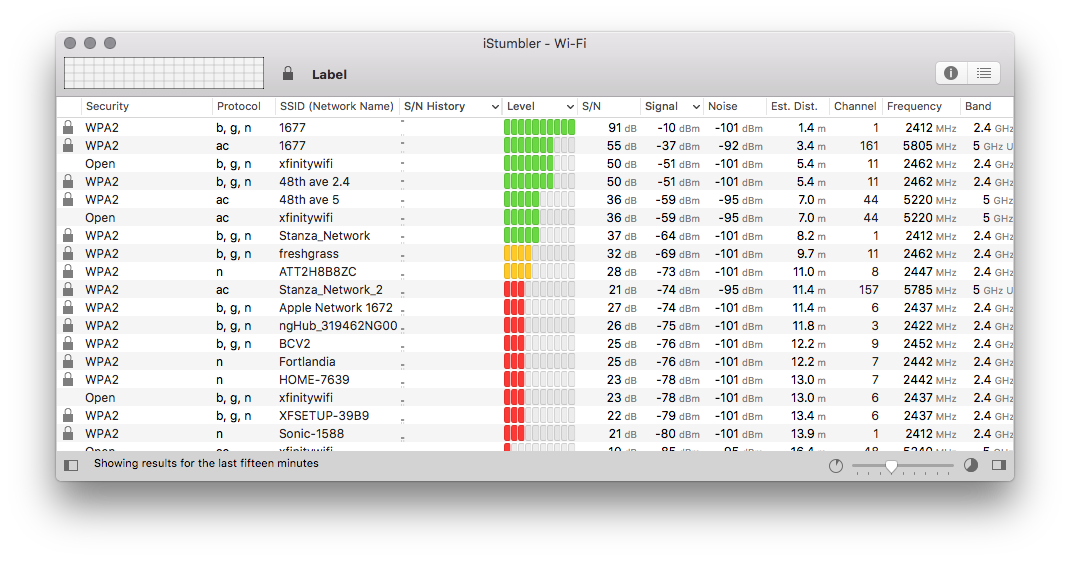The width and height of the screenshot is (1070, 561).
Task: Click lock icon of HOME-7639 row
Action: point(68,379)
